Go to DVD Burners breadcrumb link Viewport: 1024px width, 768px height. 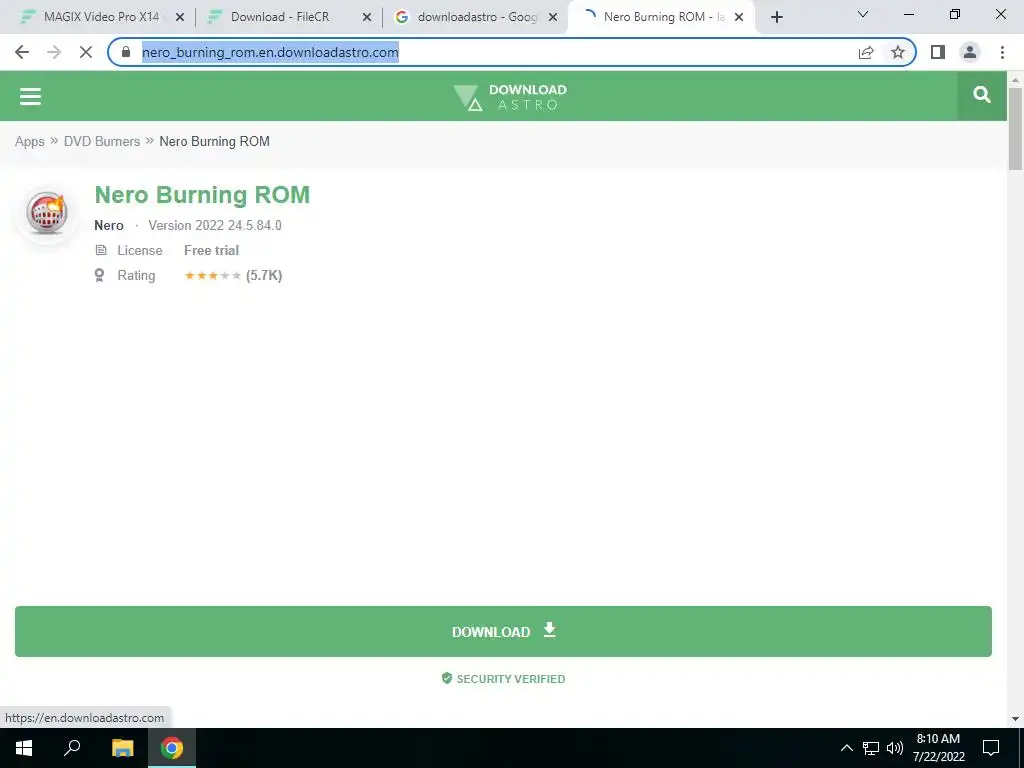(x=102, y=142)
